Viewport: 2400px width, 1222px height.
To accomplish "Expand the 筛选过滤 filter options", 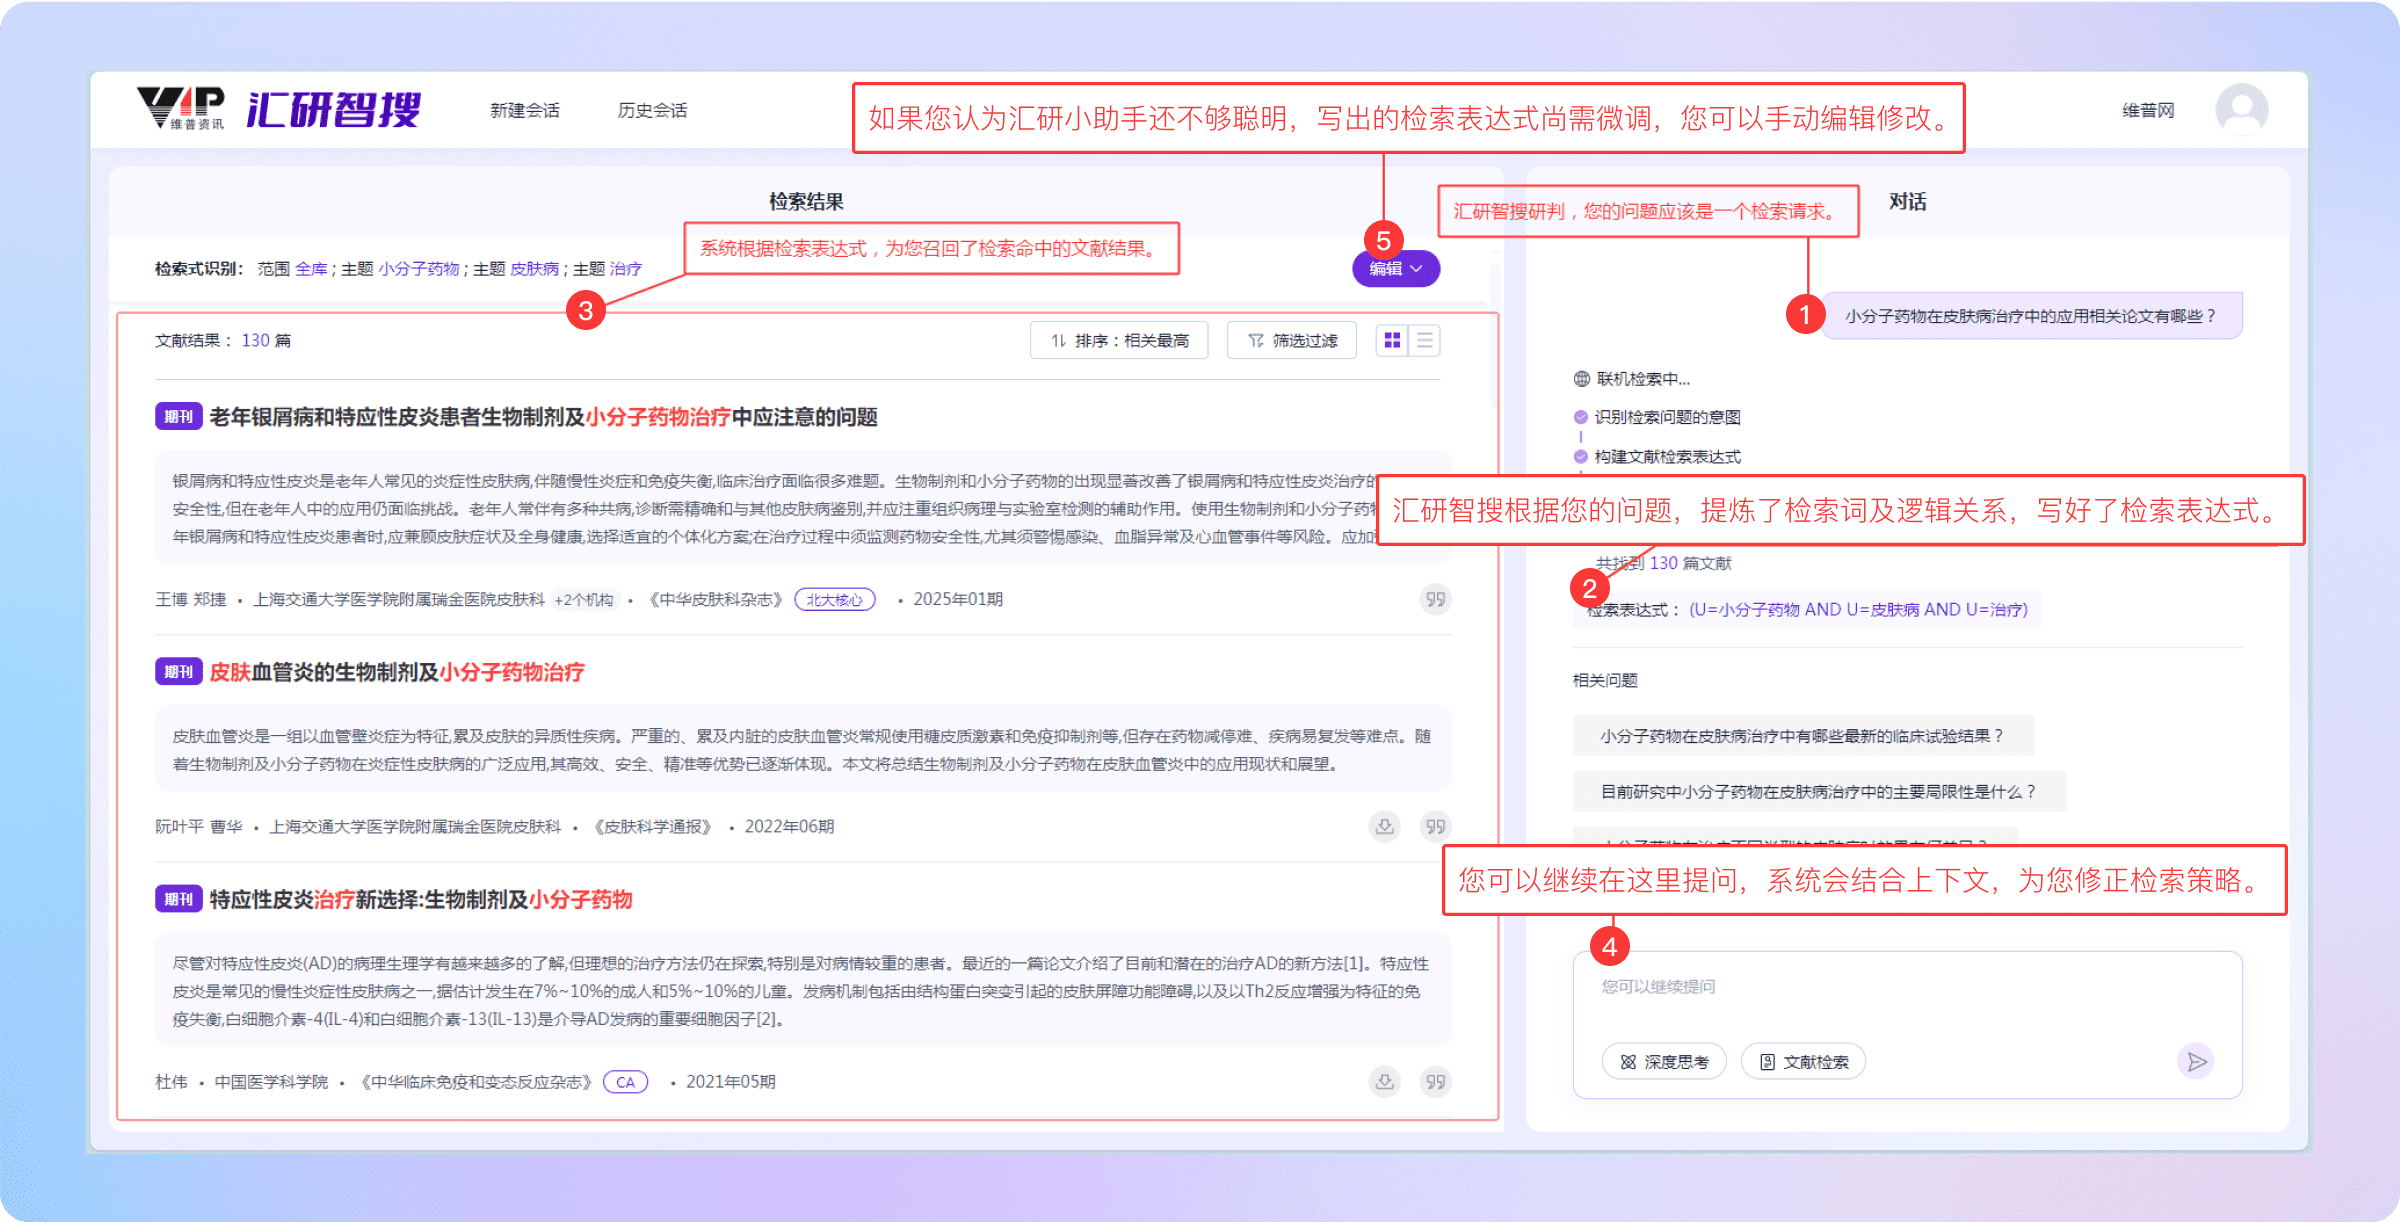I will click(x=1292, y=341).
